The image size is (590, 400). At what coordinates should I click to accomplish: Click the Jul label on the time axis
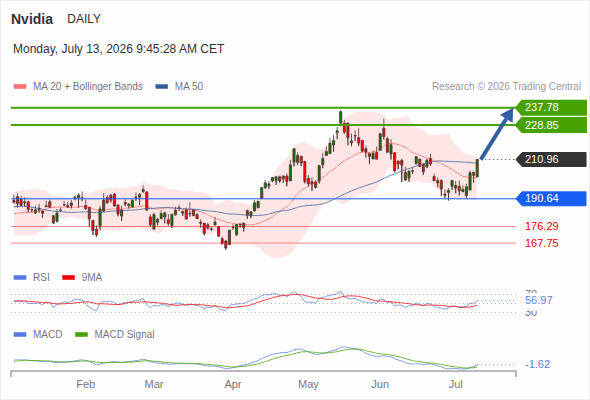coord(456,385)
